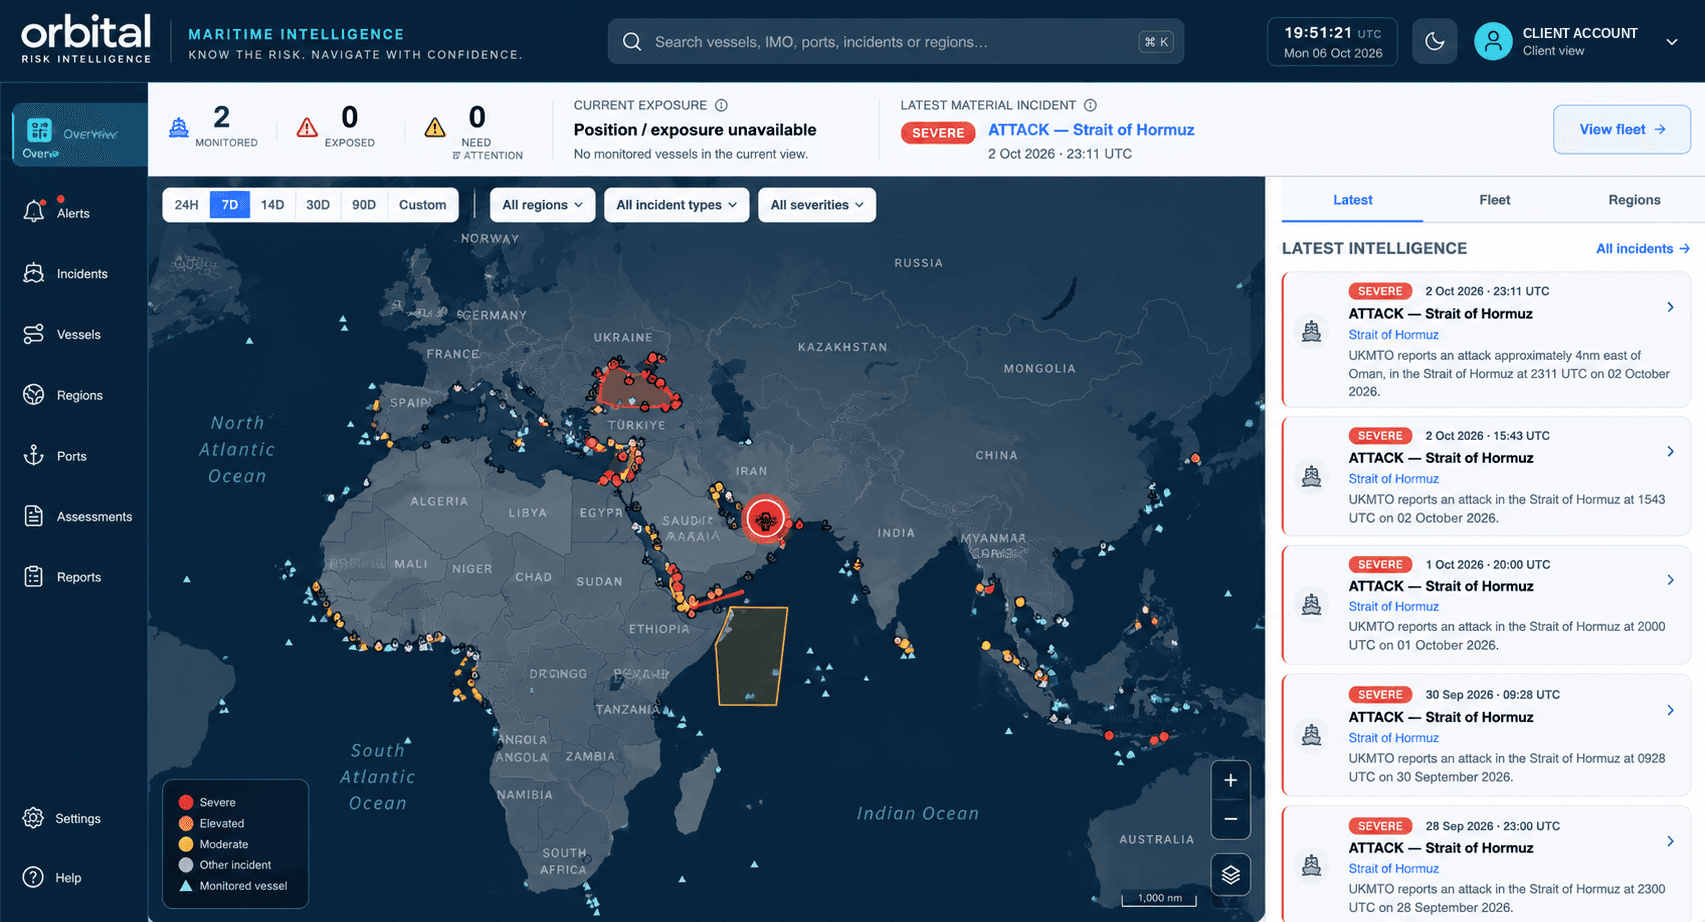This screenshot has width=1705, height=922.
Task: Click the orange shaded zone off Somalia
Action: coord(750,655)
